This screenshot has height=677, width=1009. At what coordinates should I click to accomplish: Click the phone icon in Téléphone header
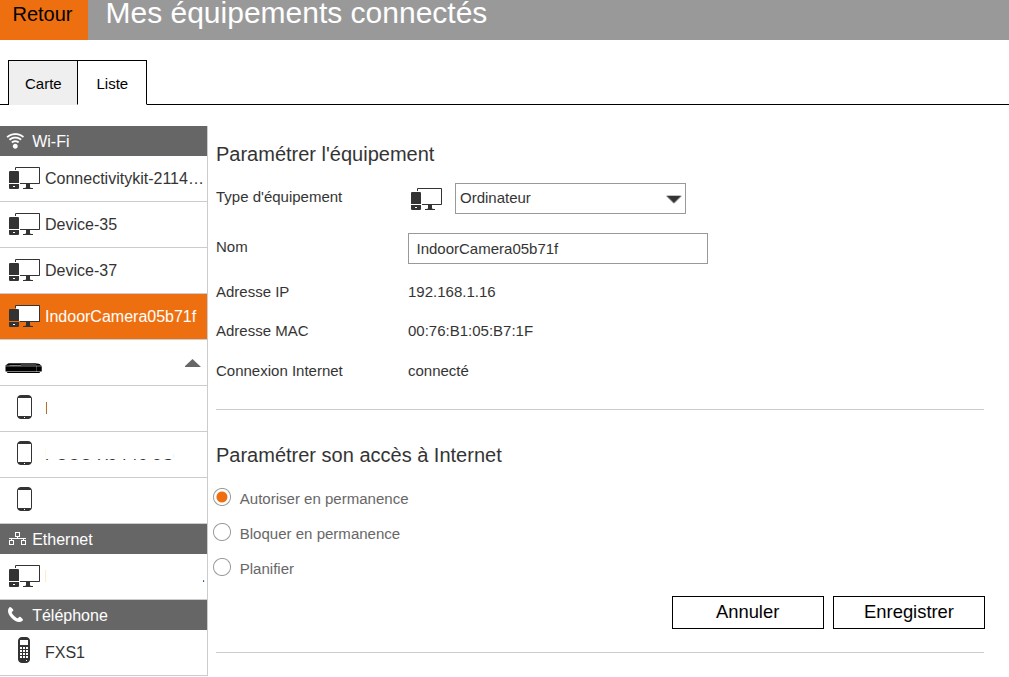pyautogui.click(x=16, y=616)
